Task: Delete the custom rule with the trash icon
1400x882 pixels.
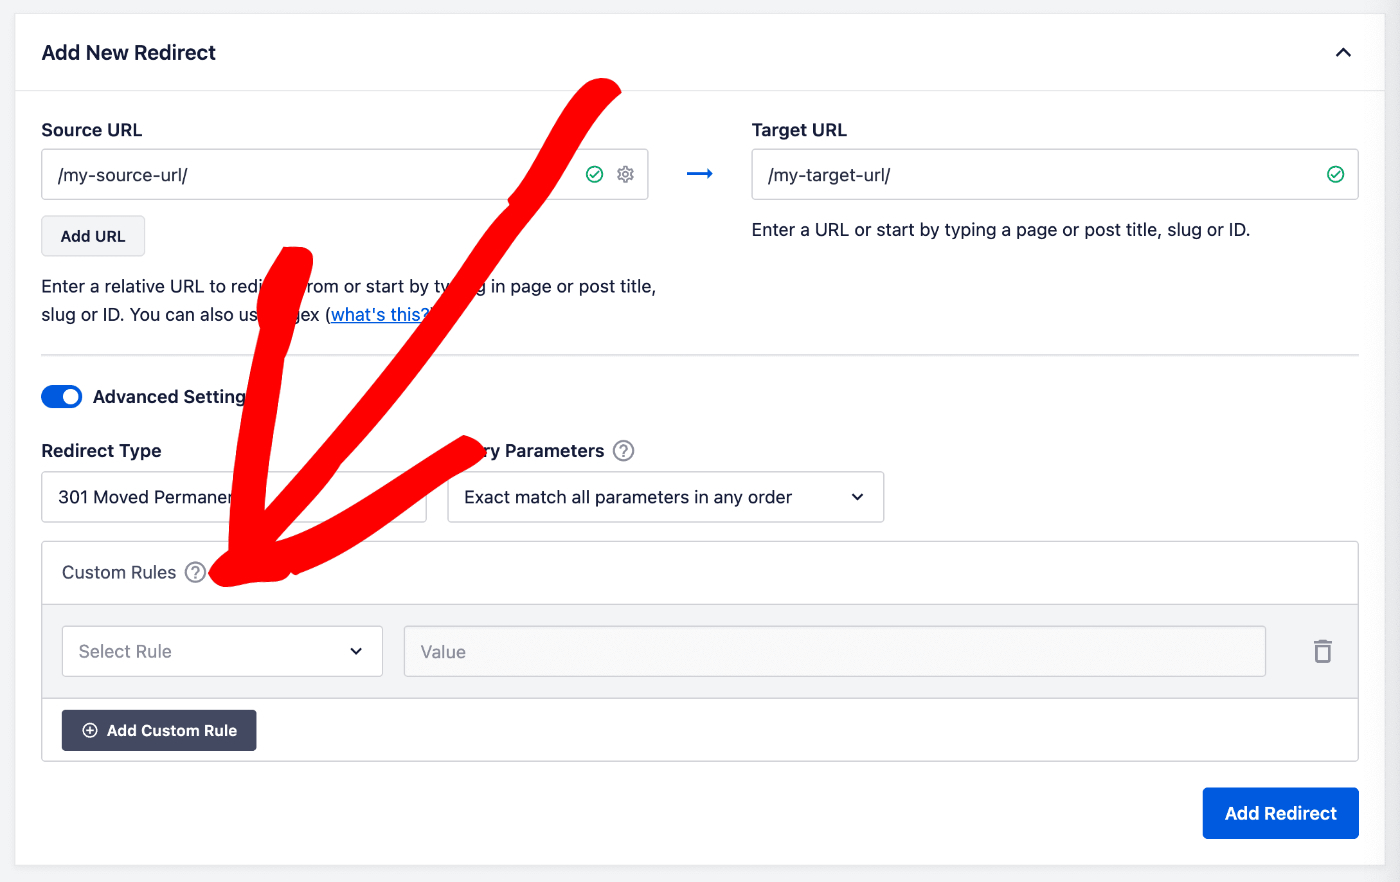Action: tap(1322, 651)
